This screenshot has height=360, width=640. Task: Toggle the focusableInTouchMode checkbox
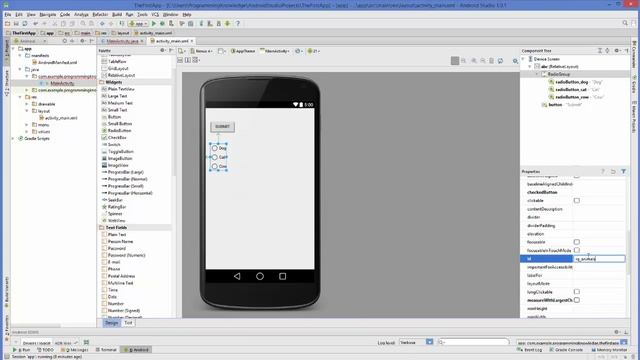(577, 250)
